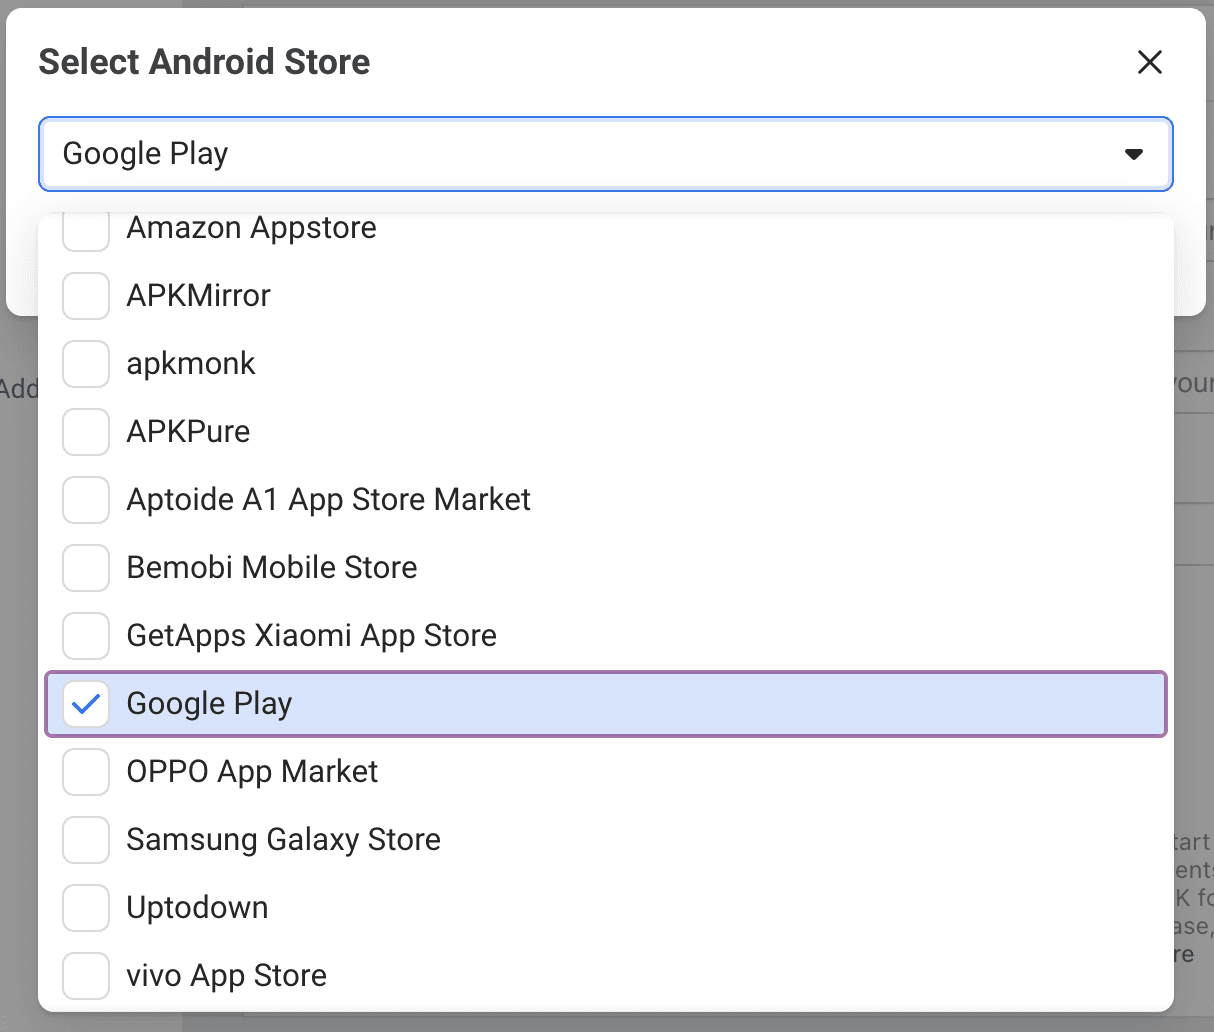Check the Bemobi Mobile Store checkbox
Image resolution: width=1214 pixels, height=1032 pixels.
tap(86, 568)
